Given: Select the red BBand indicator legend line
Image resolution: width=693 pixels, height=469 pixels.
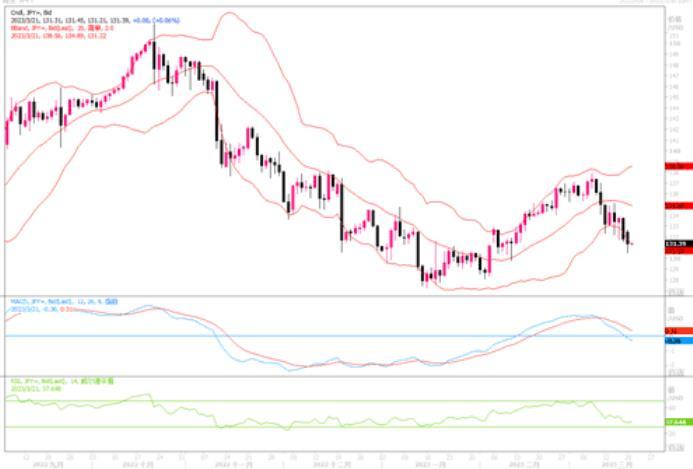Looking at the screenshot, I should tap(62, 28).
